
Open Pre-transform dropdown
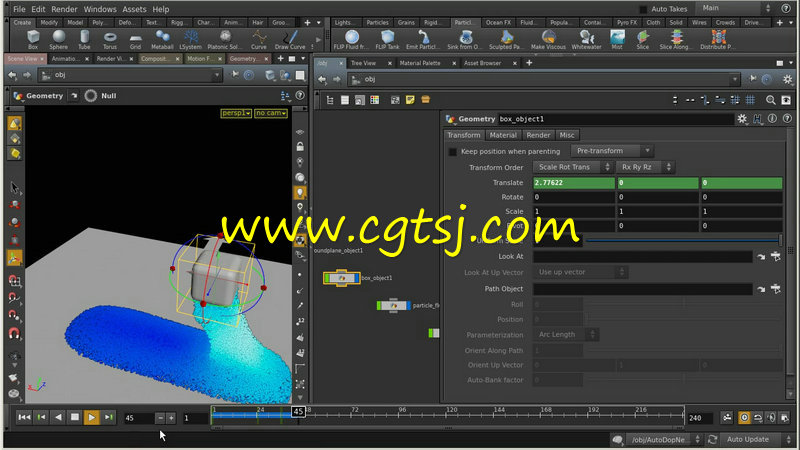point(612,151)
